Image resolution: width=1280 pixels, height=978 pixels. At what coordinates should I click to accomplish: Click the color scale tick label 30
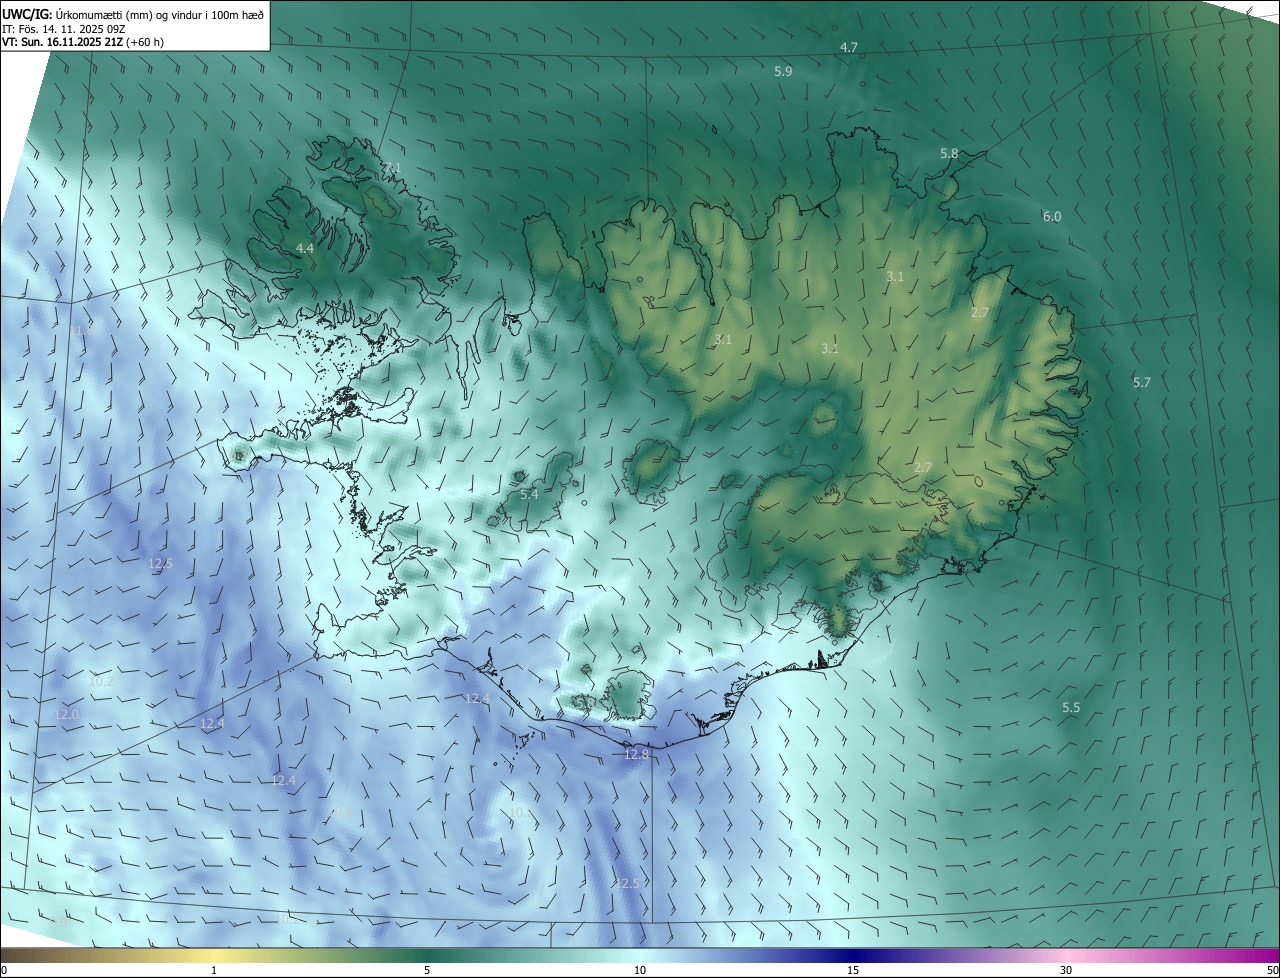click(x=1066, y=969)
